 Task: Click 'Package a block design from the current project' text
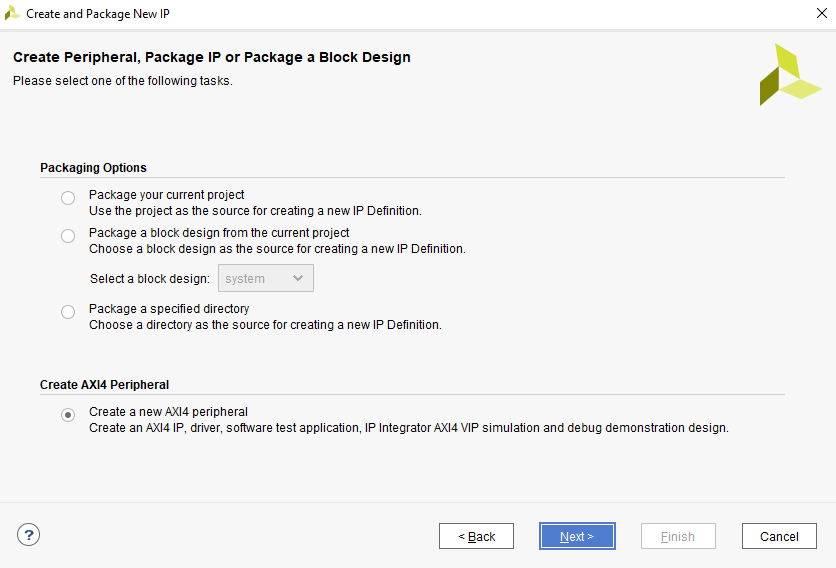(219, 233)
